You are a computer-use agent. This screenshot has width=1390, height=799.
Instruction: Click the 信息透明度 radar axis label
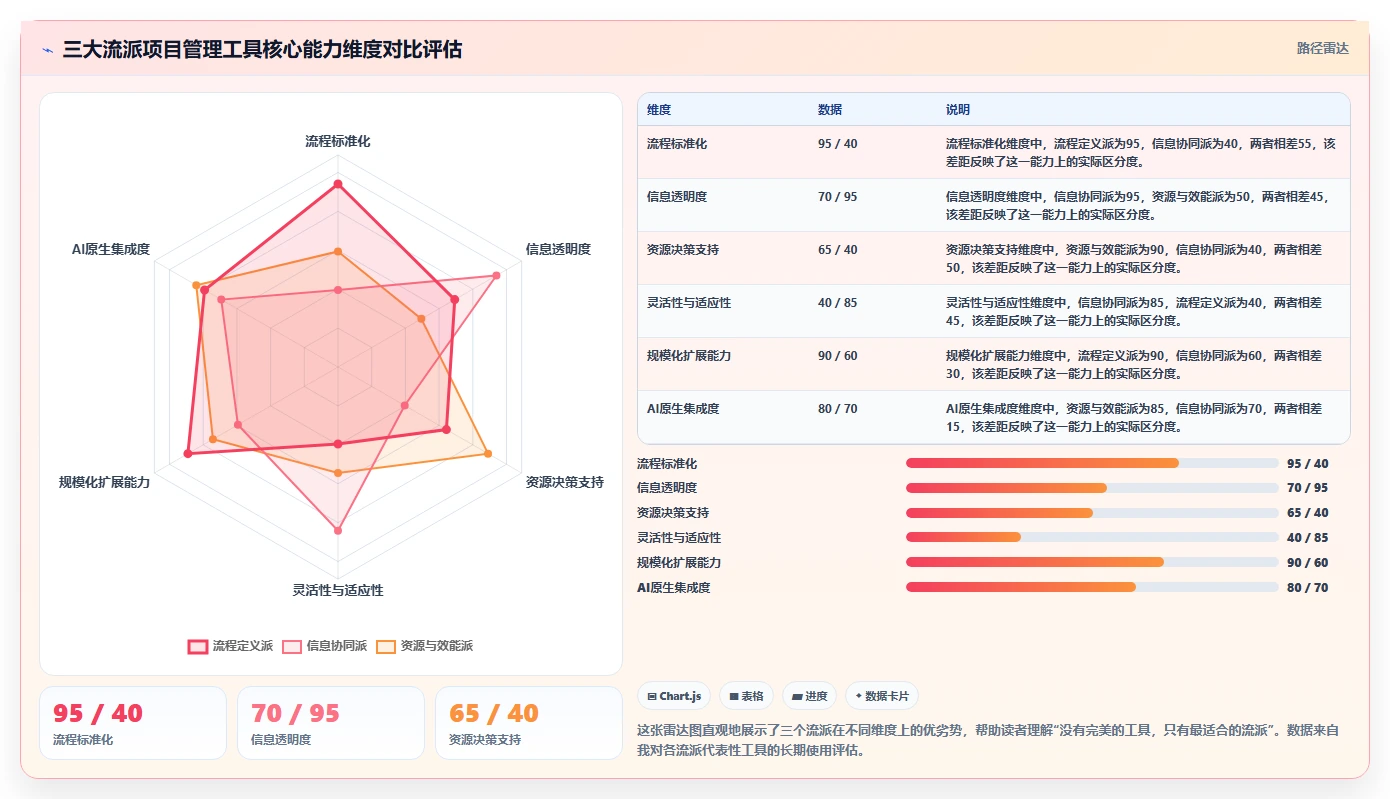click(x=558, y=249)
